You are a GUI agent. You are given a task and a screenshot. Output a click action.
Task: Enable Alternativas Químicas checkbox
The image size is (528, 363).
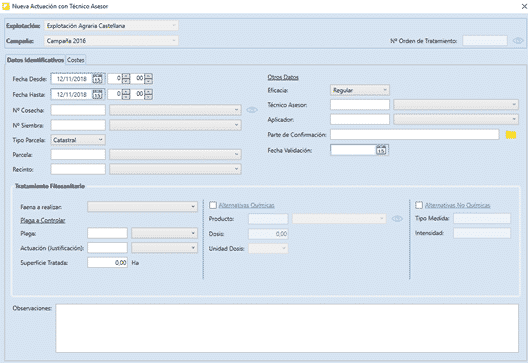click(213, 205)
